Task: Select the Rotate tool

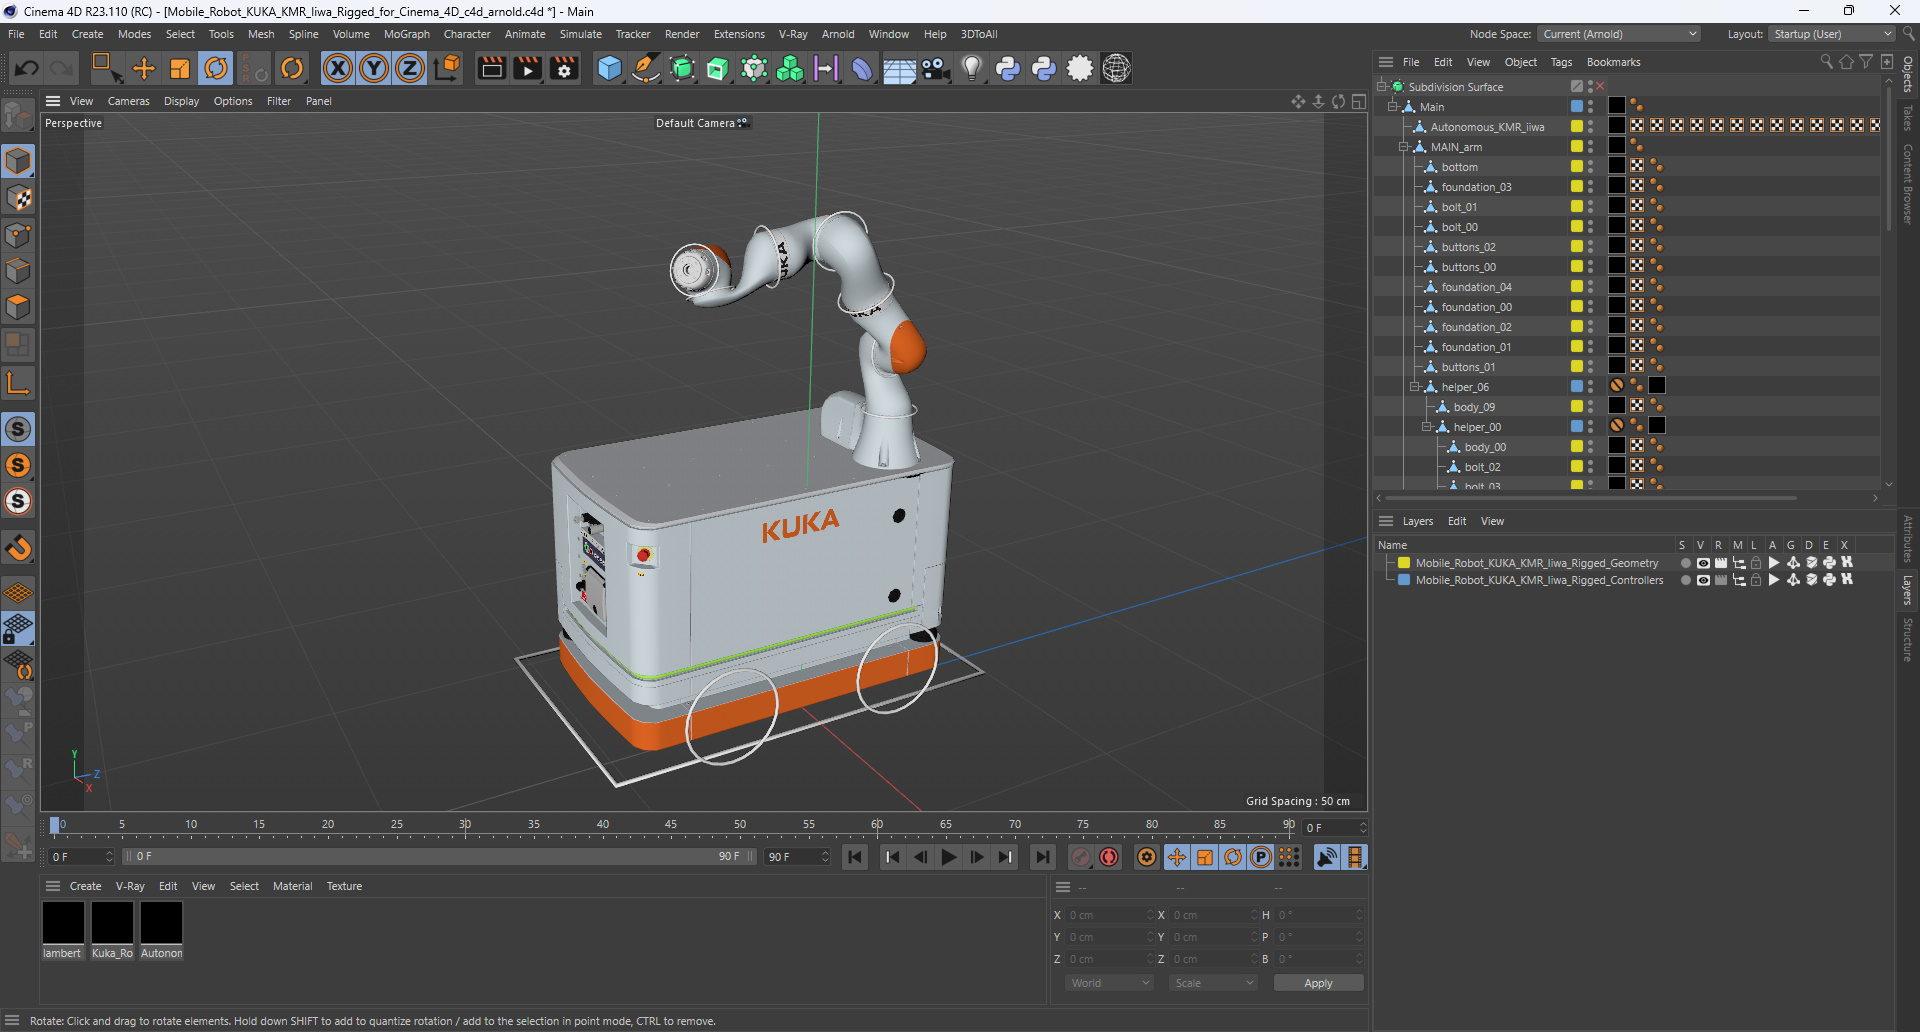Action: 216,68
